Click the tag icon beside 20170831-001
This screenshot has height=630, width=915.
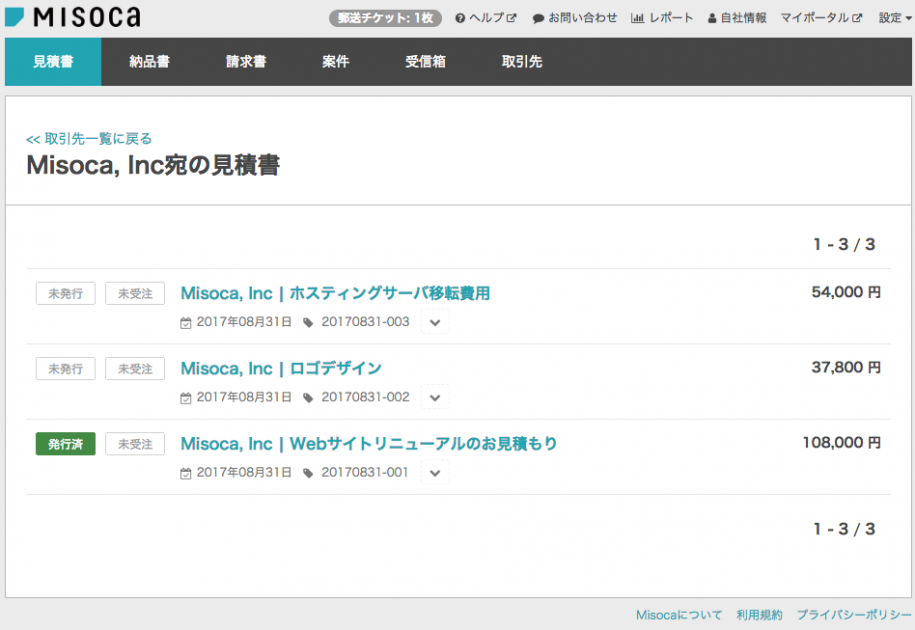click(308, 473)
